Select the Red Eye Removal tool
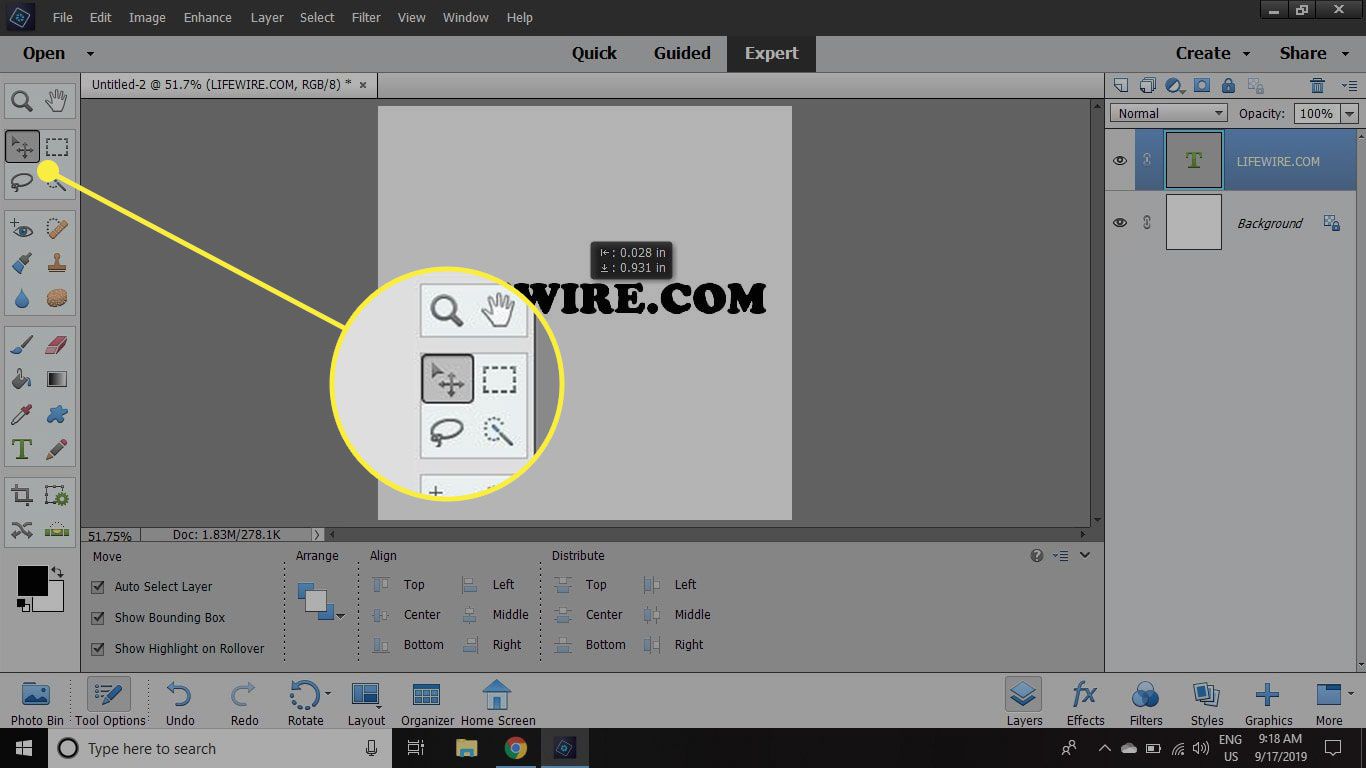The height and width of the screenshot is (768, 1366). [x=22, y=230]
